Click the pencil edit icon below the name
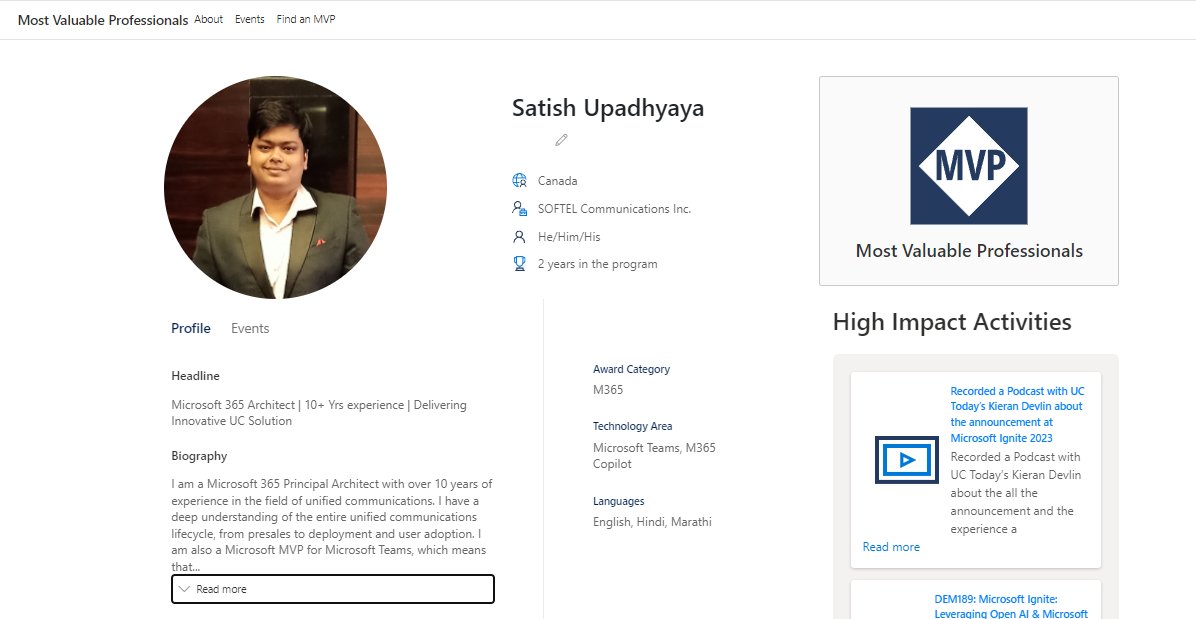 coord(561,140)
